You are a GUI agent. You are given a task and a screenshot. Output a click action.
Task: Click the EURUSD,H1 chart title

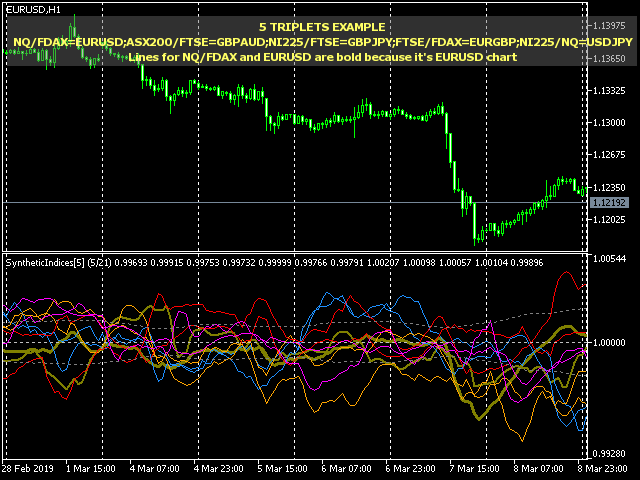33,9
